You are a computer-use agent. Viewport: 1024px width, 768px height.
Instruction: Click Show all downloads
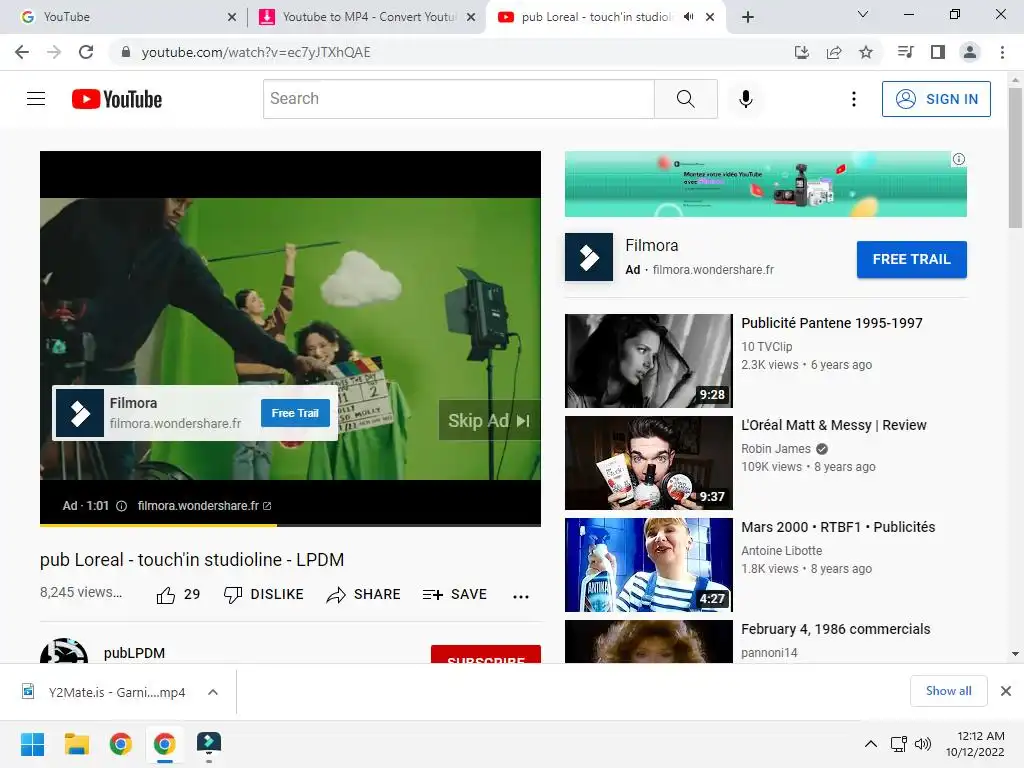pyautogui.click(x=948, y=691)
